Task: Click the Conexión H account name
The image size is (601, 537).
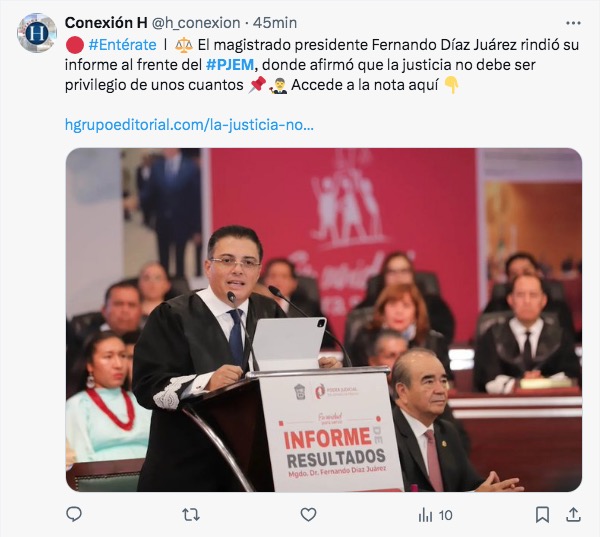Action: point(106,23)
